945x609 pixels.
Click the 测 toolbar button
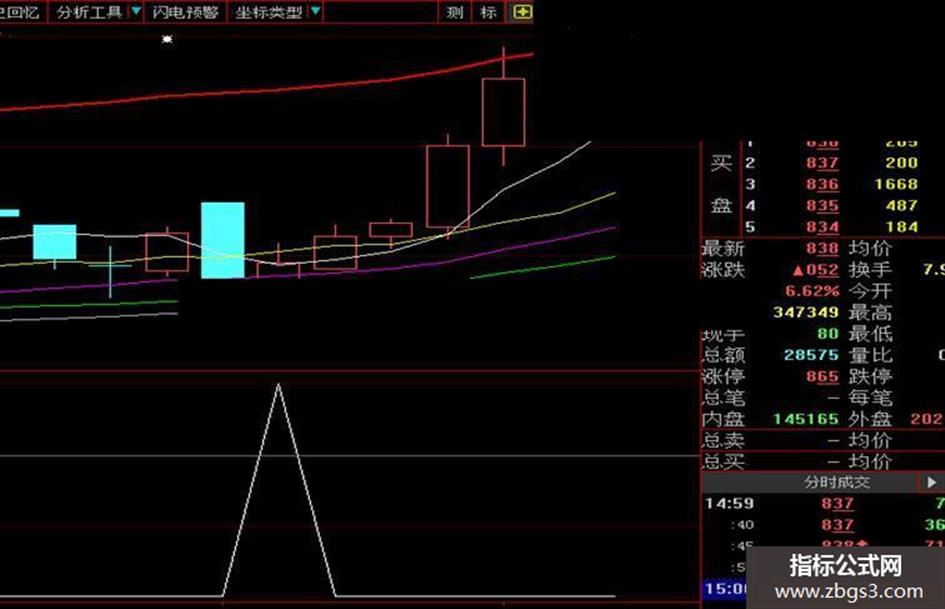click(x=455, y=11)
